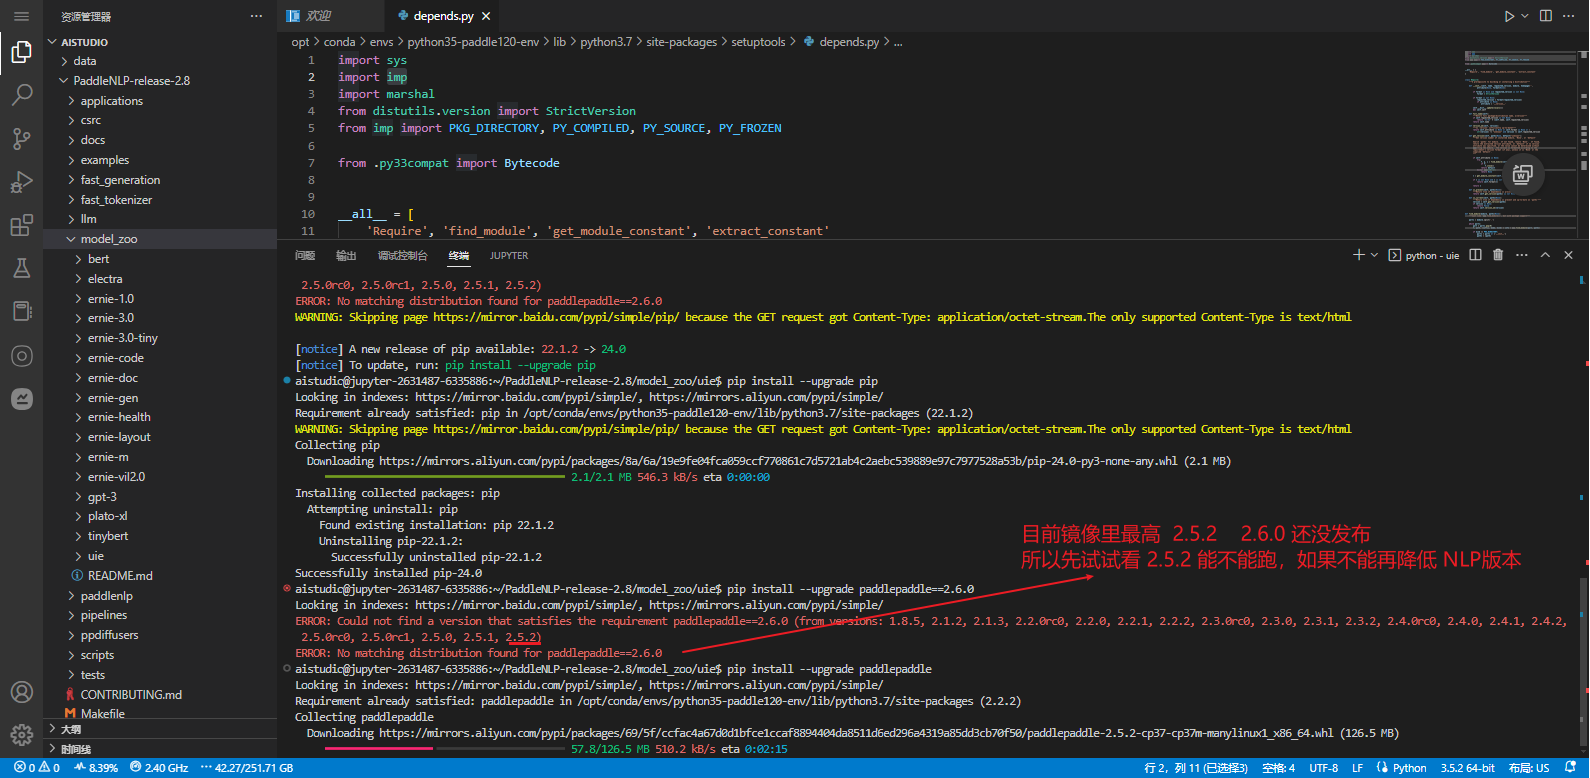Viewport: 1590px width, 778px height.
Task: Place cursor on line 4 StrictVersion import
Action: click(x=590, y=111)
